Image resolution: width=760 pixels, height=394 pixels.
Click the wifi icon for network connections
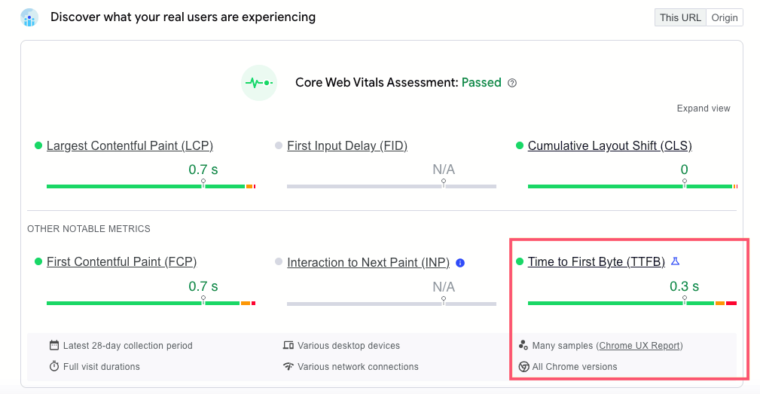[288, 366]
